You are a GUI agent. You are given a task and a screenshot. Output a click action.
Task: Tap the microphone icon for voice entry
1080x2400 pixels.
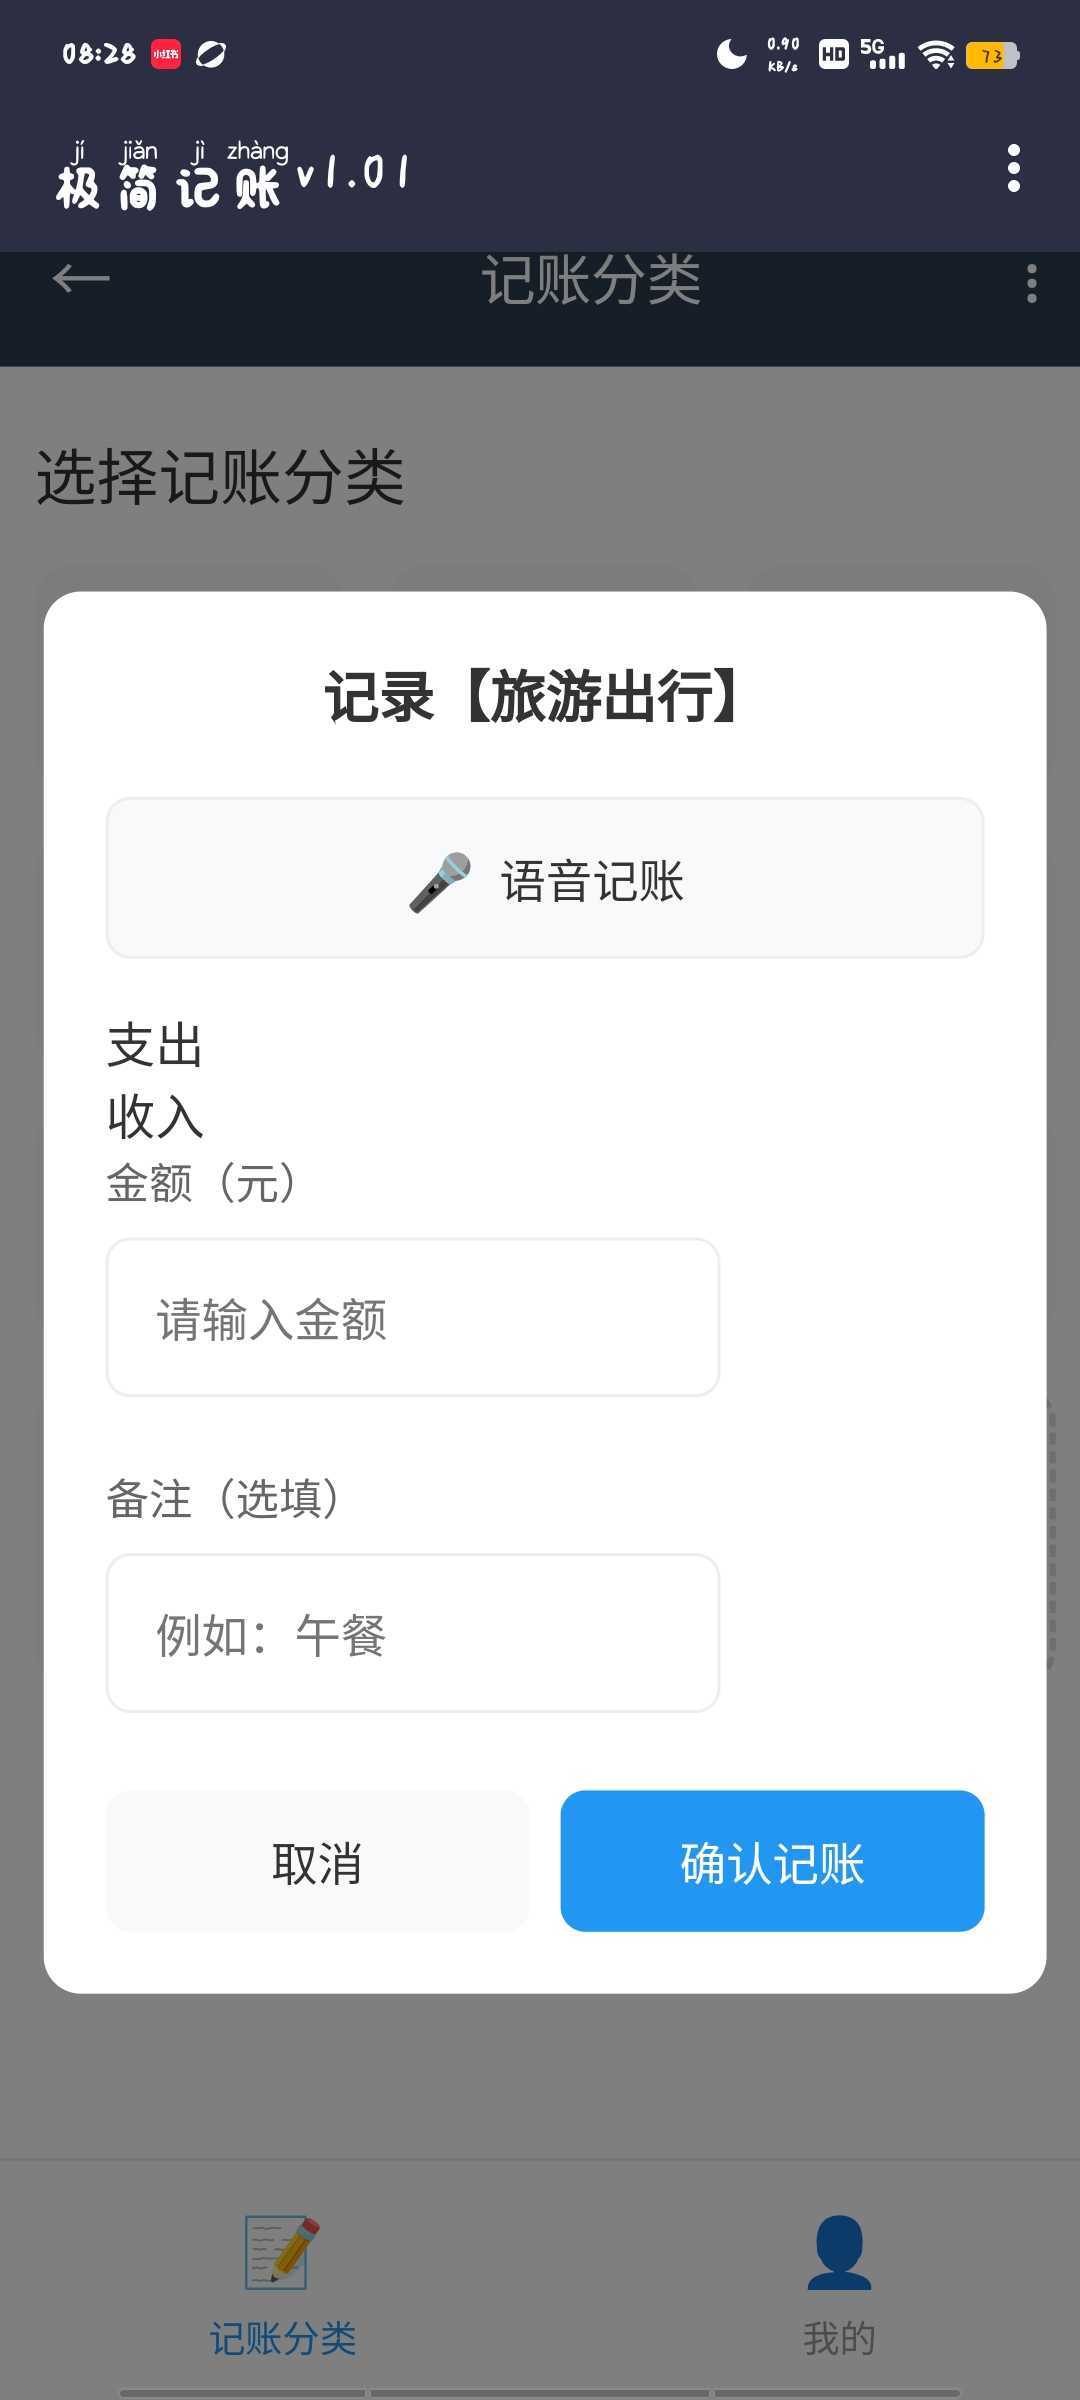440,882
